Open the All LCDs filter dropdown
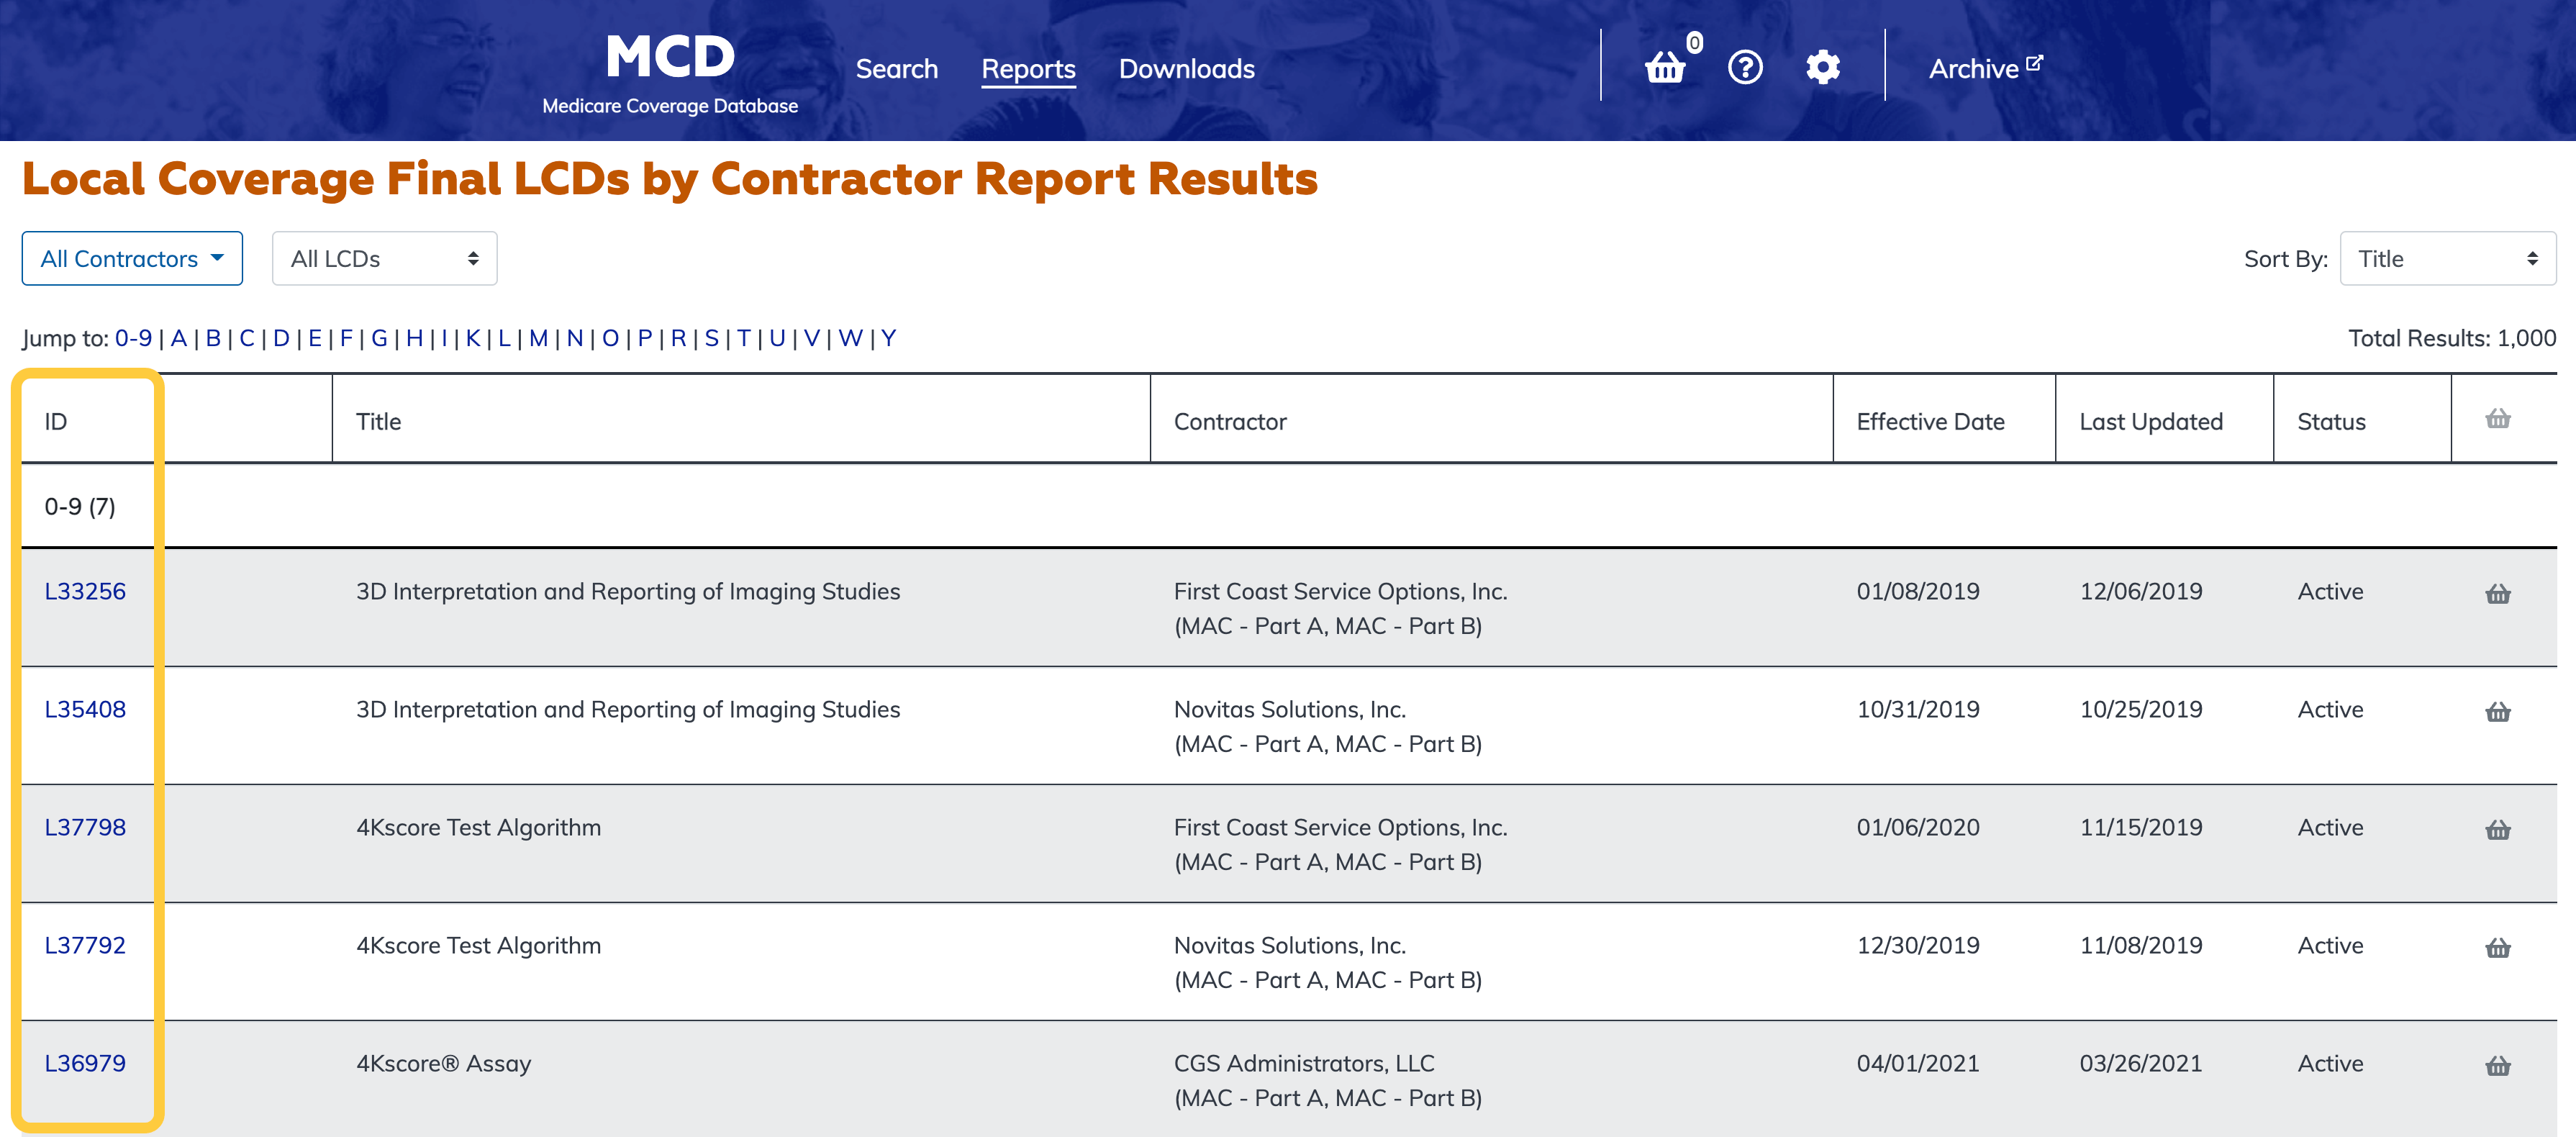The height and width of the screenshot is (1137, 2576). [384, 259]
